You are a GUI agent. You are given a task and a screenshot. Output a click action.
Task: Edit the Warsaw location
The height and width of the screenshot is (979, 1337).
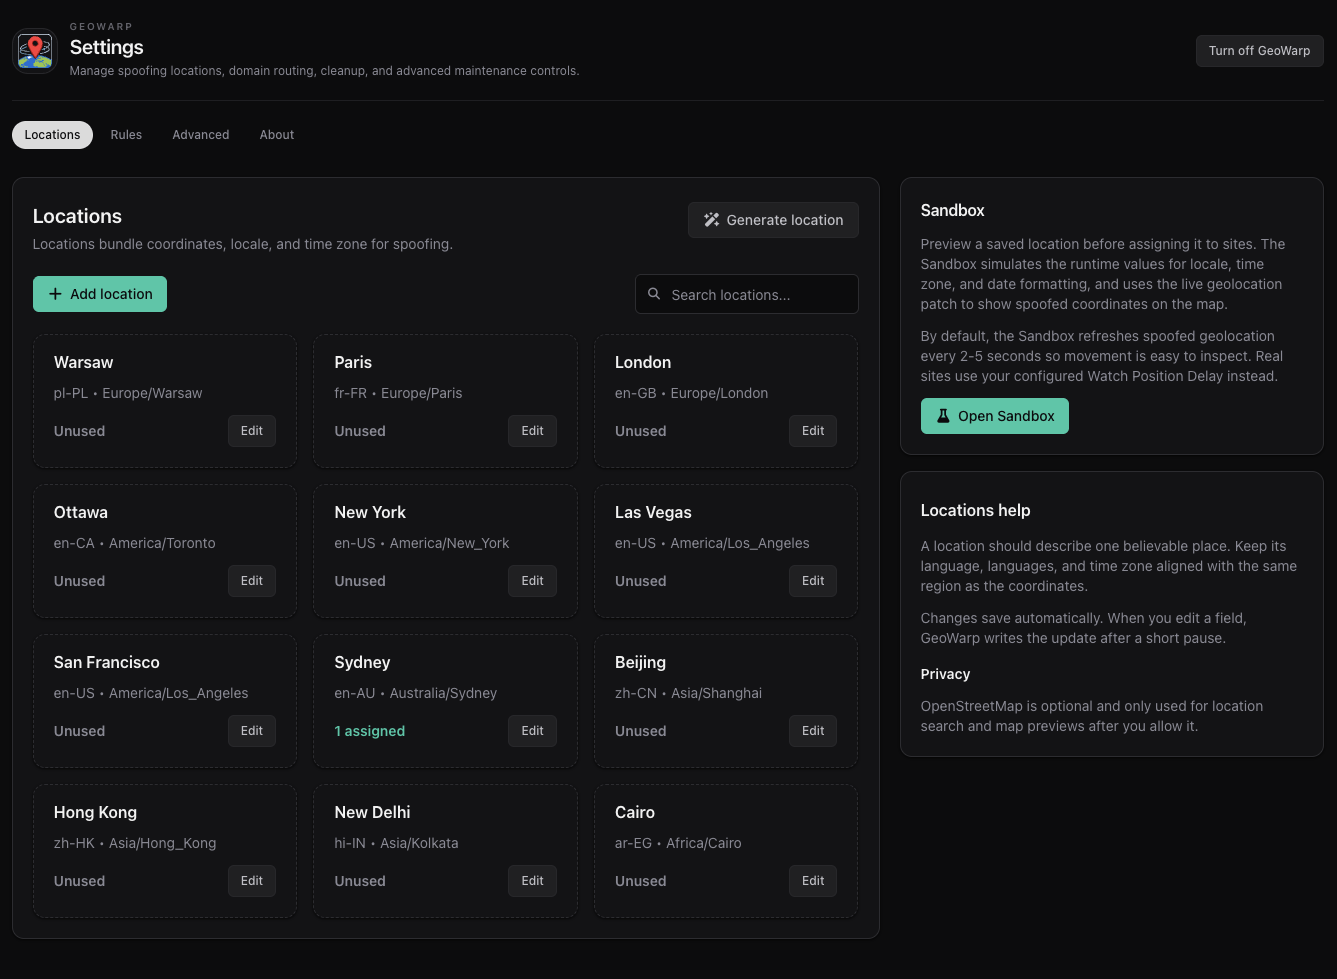[x=251, y=431]
